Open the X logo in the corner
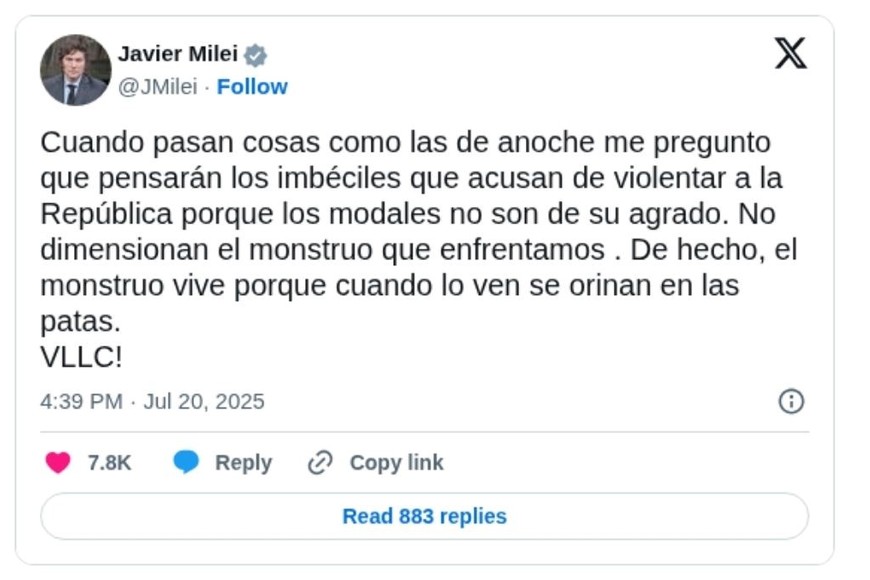 (x=790, y=53)
